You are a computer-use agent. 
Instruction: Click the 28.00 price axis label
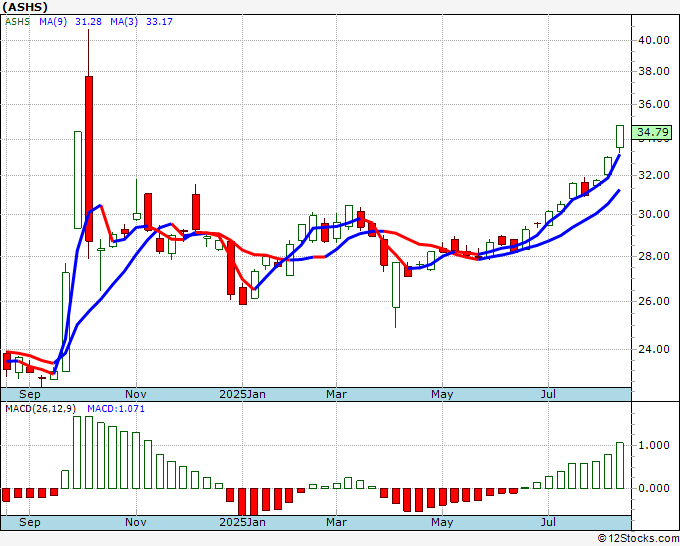pyautogui.click(x=654, y=256)
